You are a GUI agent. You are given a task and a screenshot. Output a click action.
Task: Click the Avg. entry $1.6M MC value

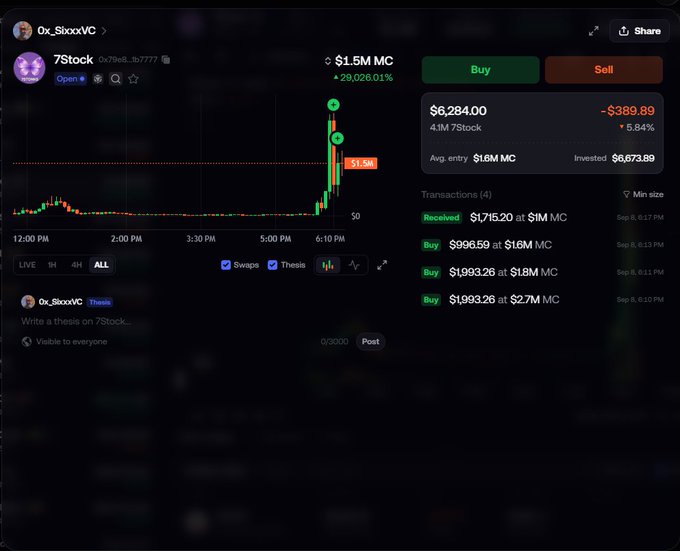pyautogui.click(x=494, y=158)
